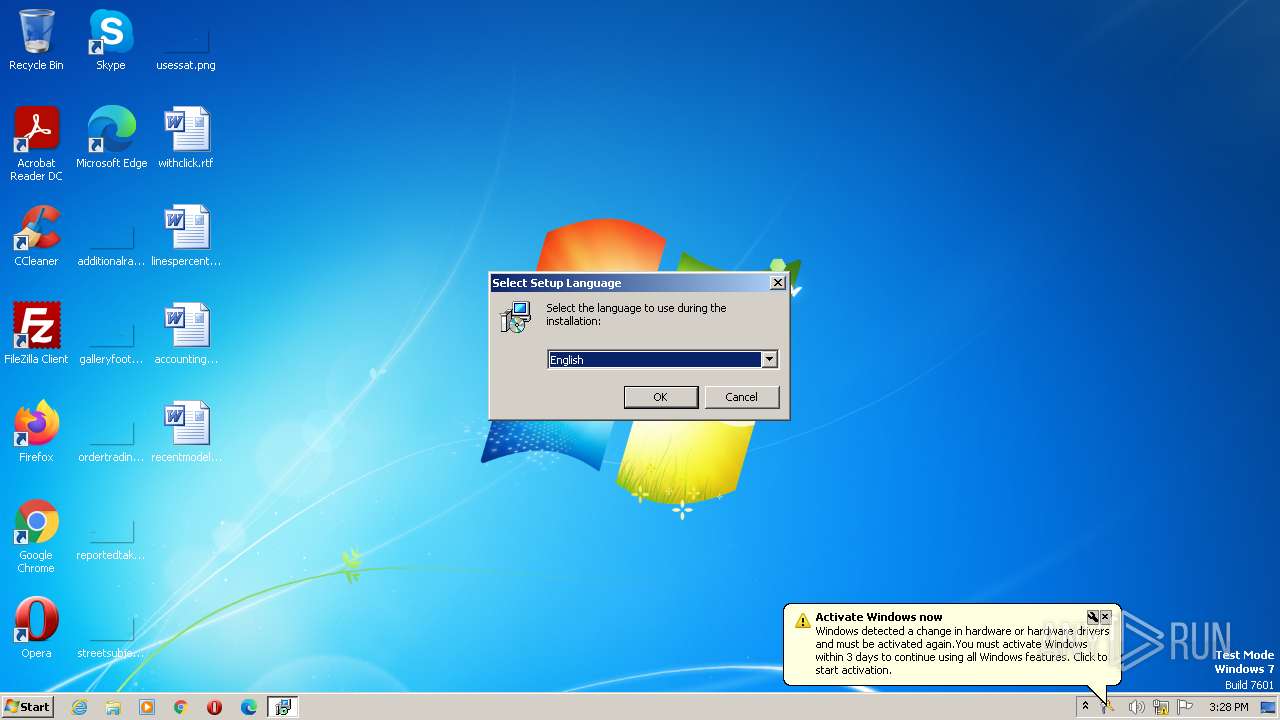Cancel the setup language dialog
Viewport: 1280px width, 720px height.
click(x=741, y=397)
